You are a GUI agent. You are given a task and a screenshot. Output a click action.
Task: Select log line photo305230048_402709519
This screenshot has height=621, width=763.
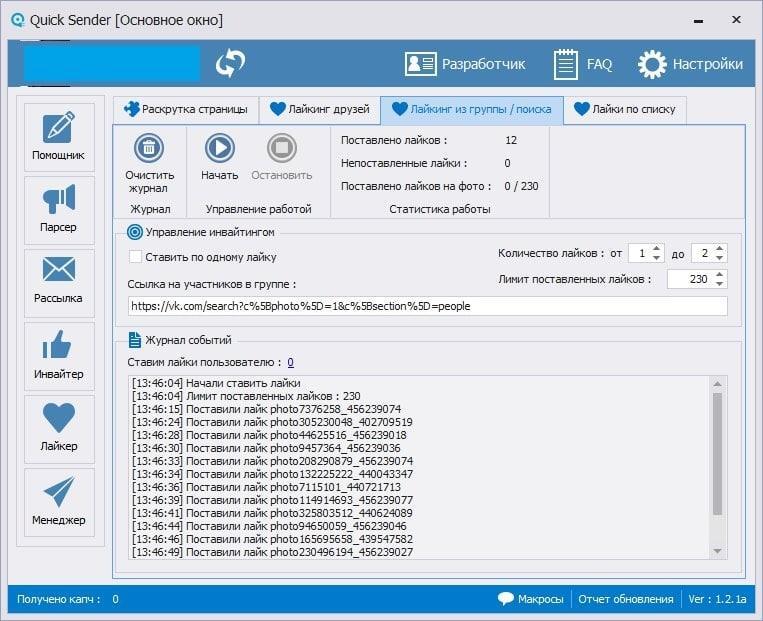click(272, 422)
